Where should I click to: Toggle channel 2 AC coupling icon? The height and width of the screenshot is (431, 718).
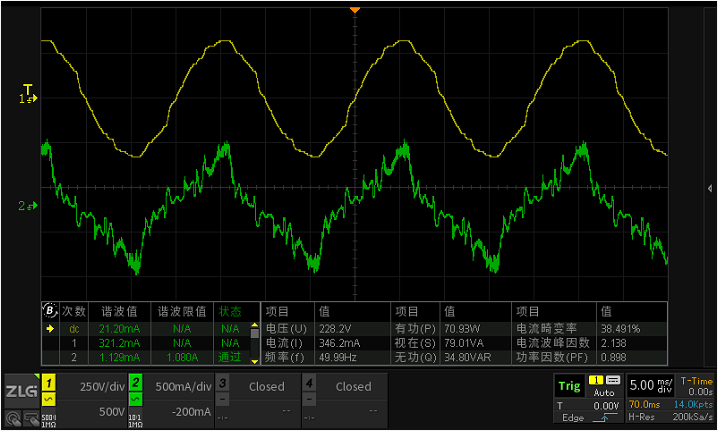click(x=136, y=399)
